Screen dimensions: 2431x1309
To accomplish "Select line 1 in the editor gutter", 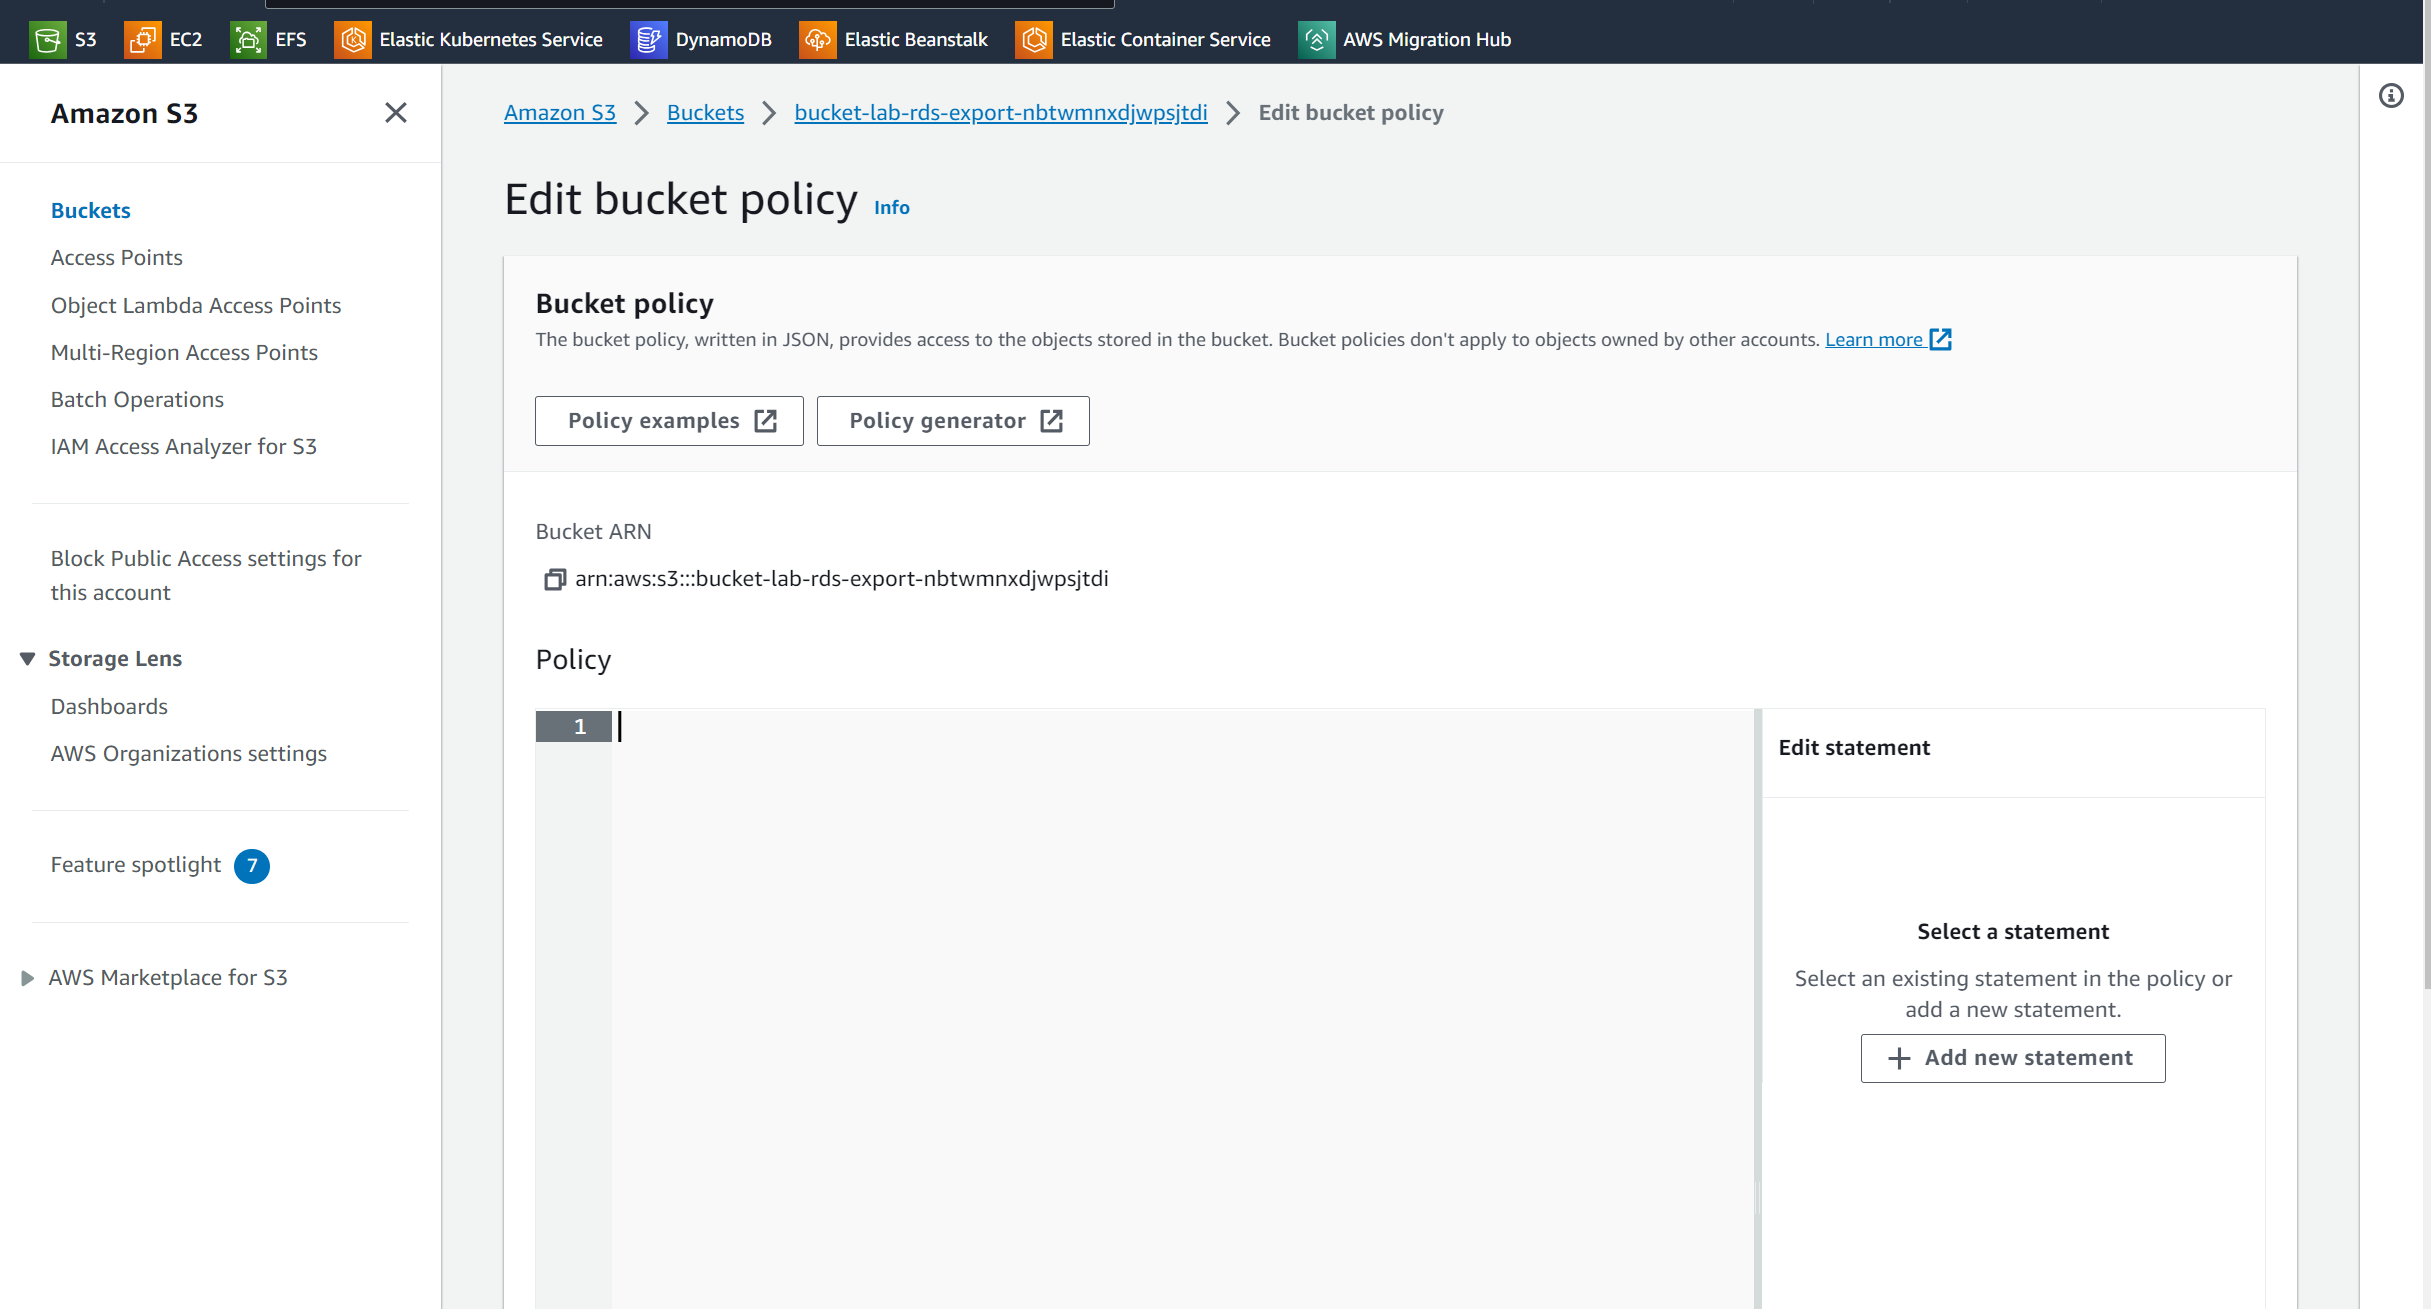I will (574, 727).
